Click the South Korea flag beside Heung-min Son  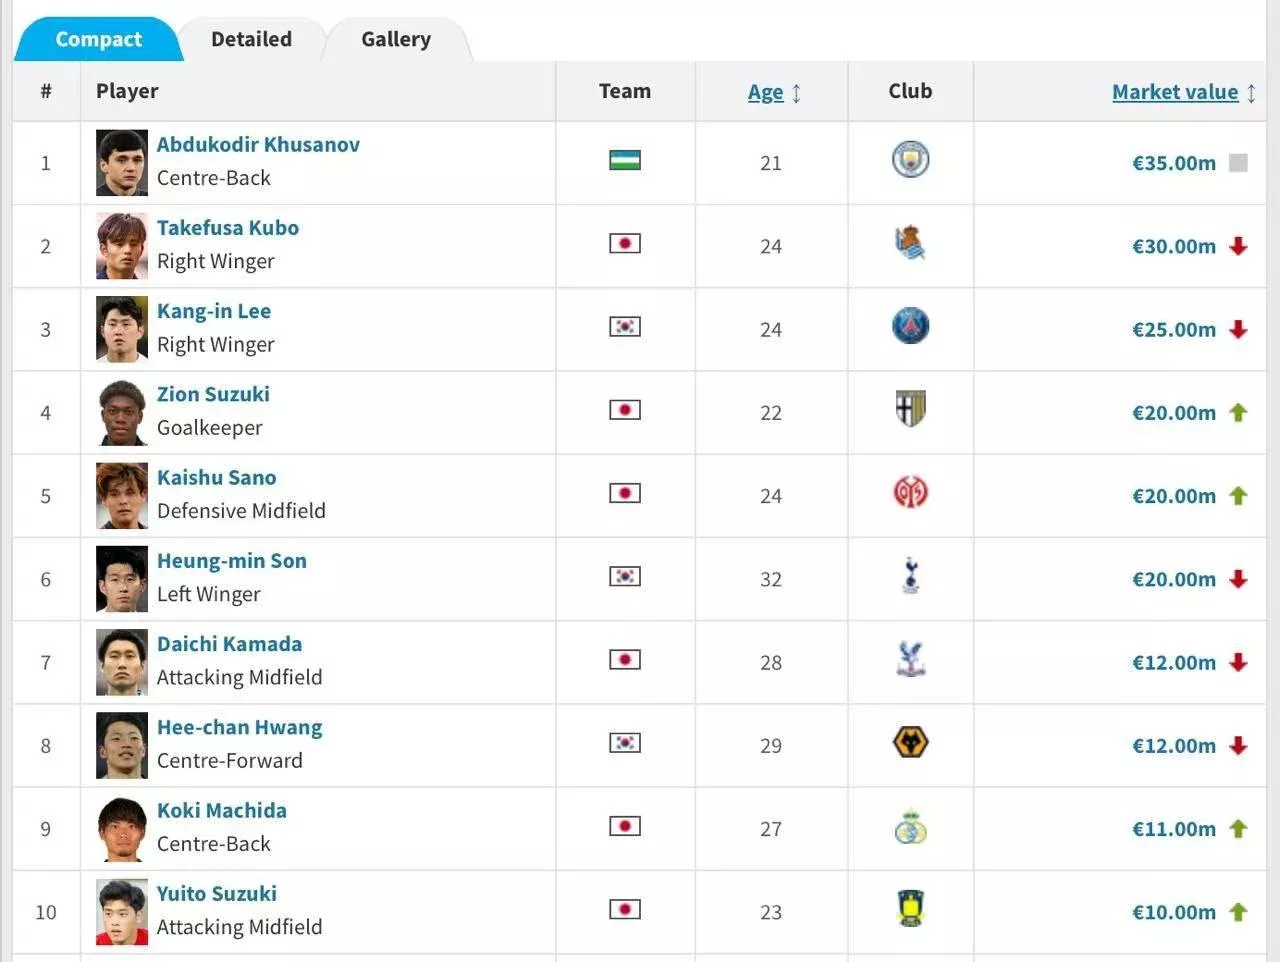click(625, 576)
